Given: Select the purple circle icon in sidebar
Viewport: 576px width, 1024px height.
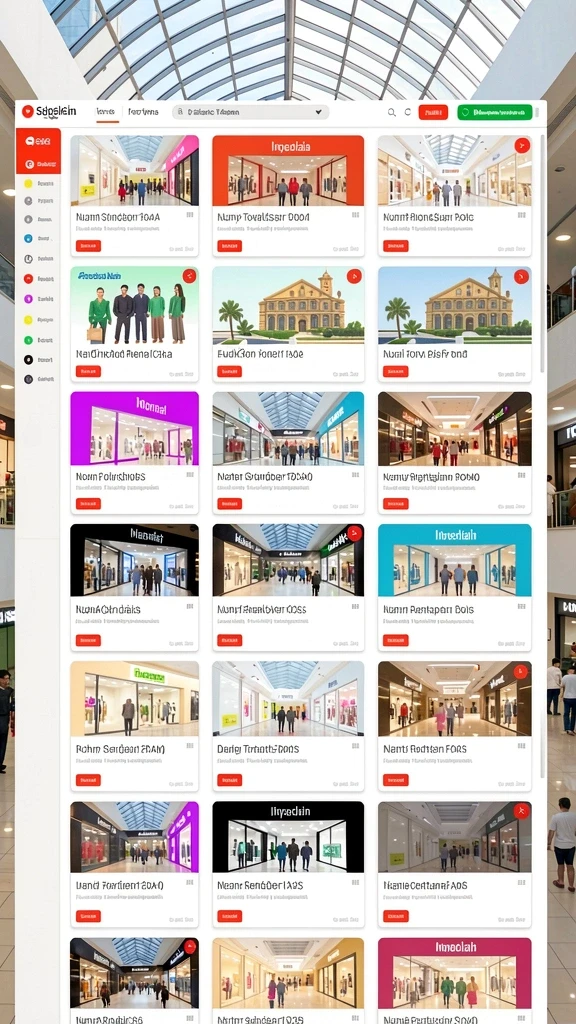Looking at the screenshot, I should [28, 298].
